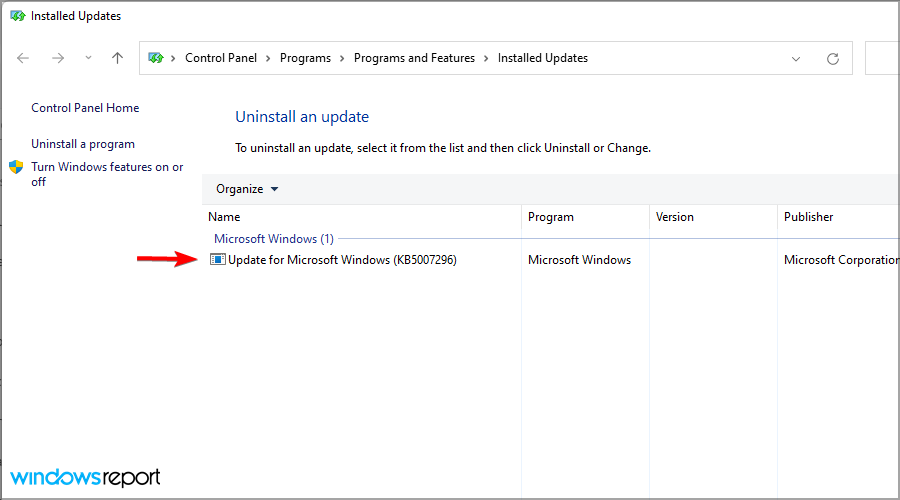
Task: Click the Up directory arrow
Action: pos(117,58)
